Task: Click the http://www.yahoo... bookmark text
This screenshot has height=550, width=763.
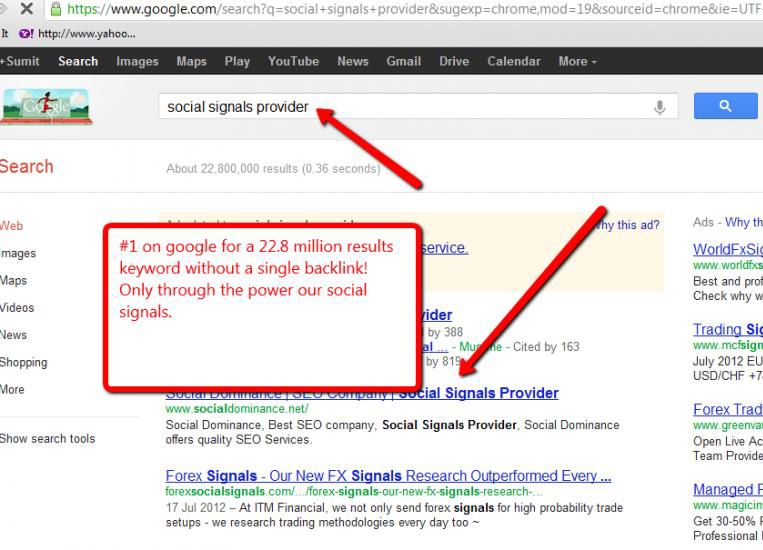Action: coord(87,34)
